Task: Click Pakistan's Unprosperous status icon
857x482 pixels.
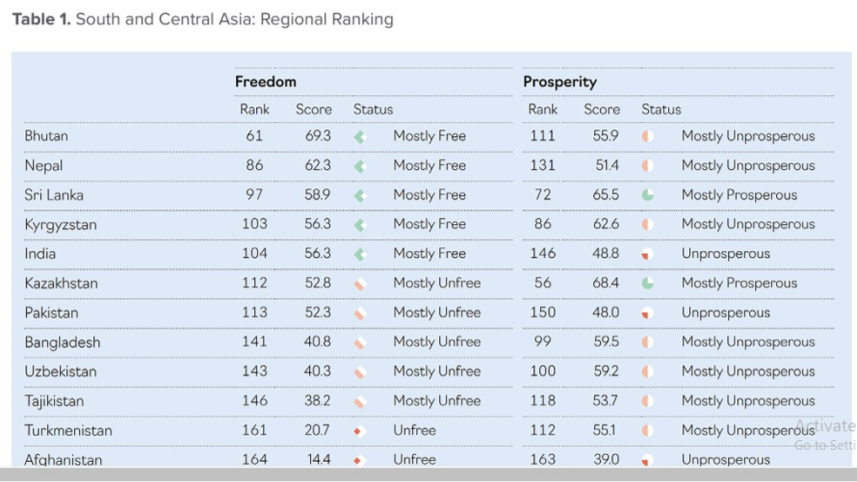Action: pyautogui.click(x=648, y=313)
